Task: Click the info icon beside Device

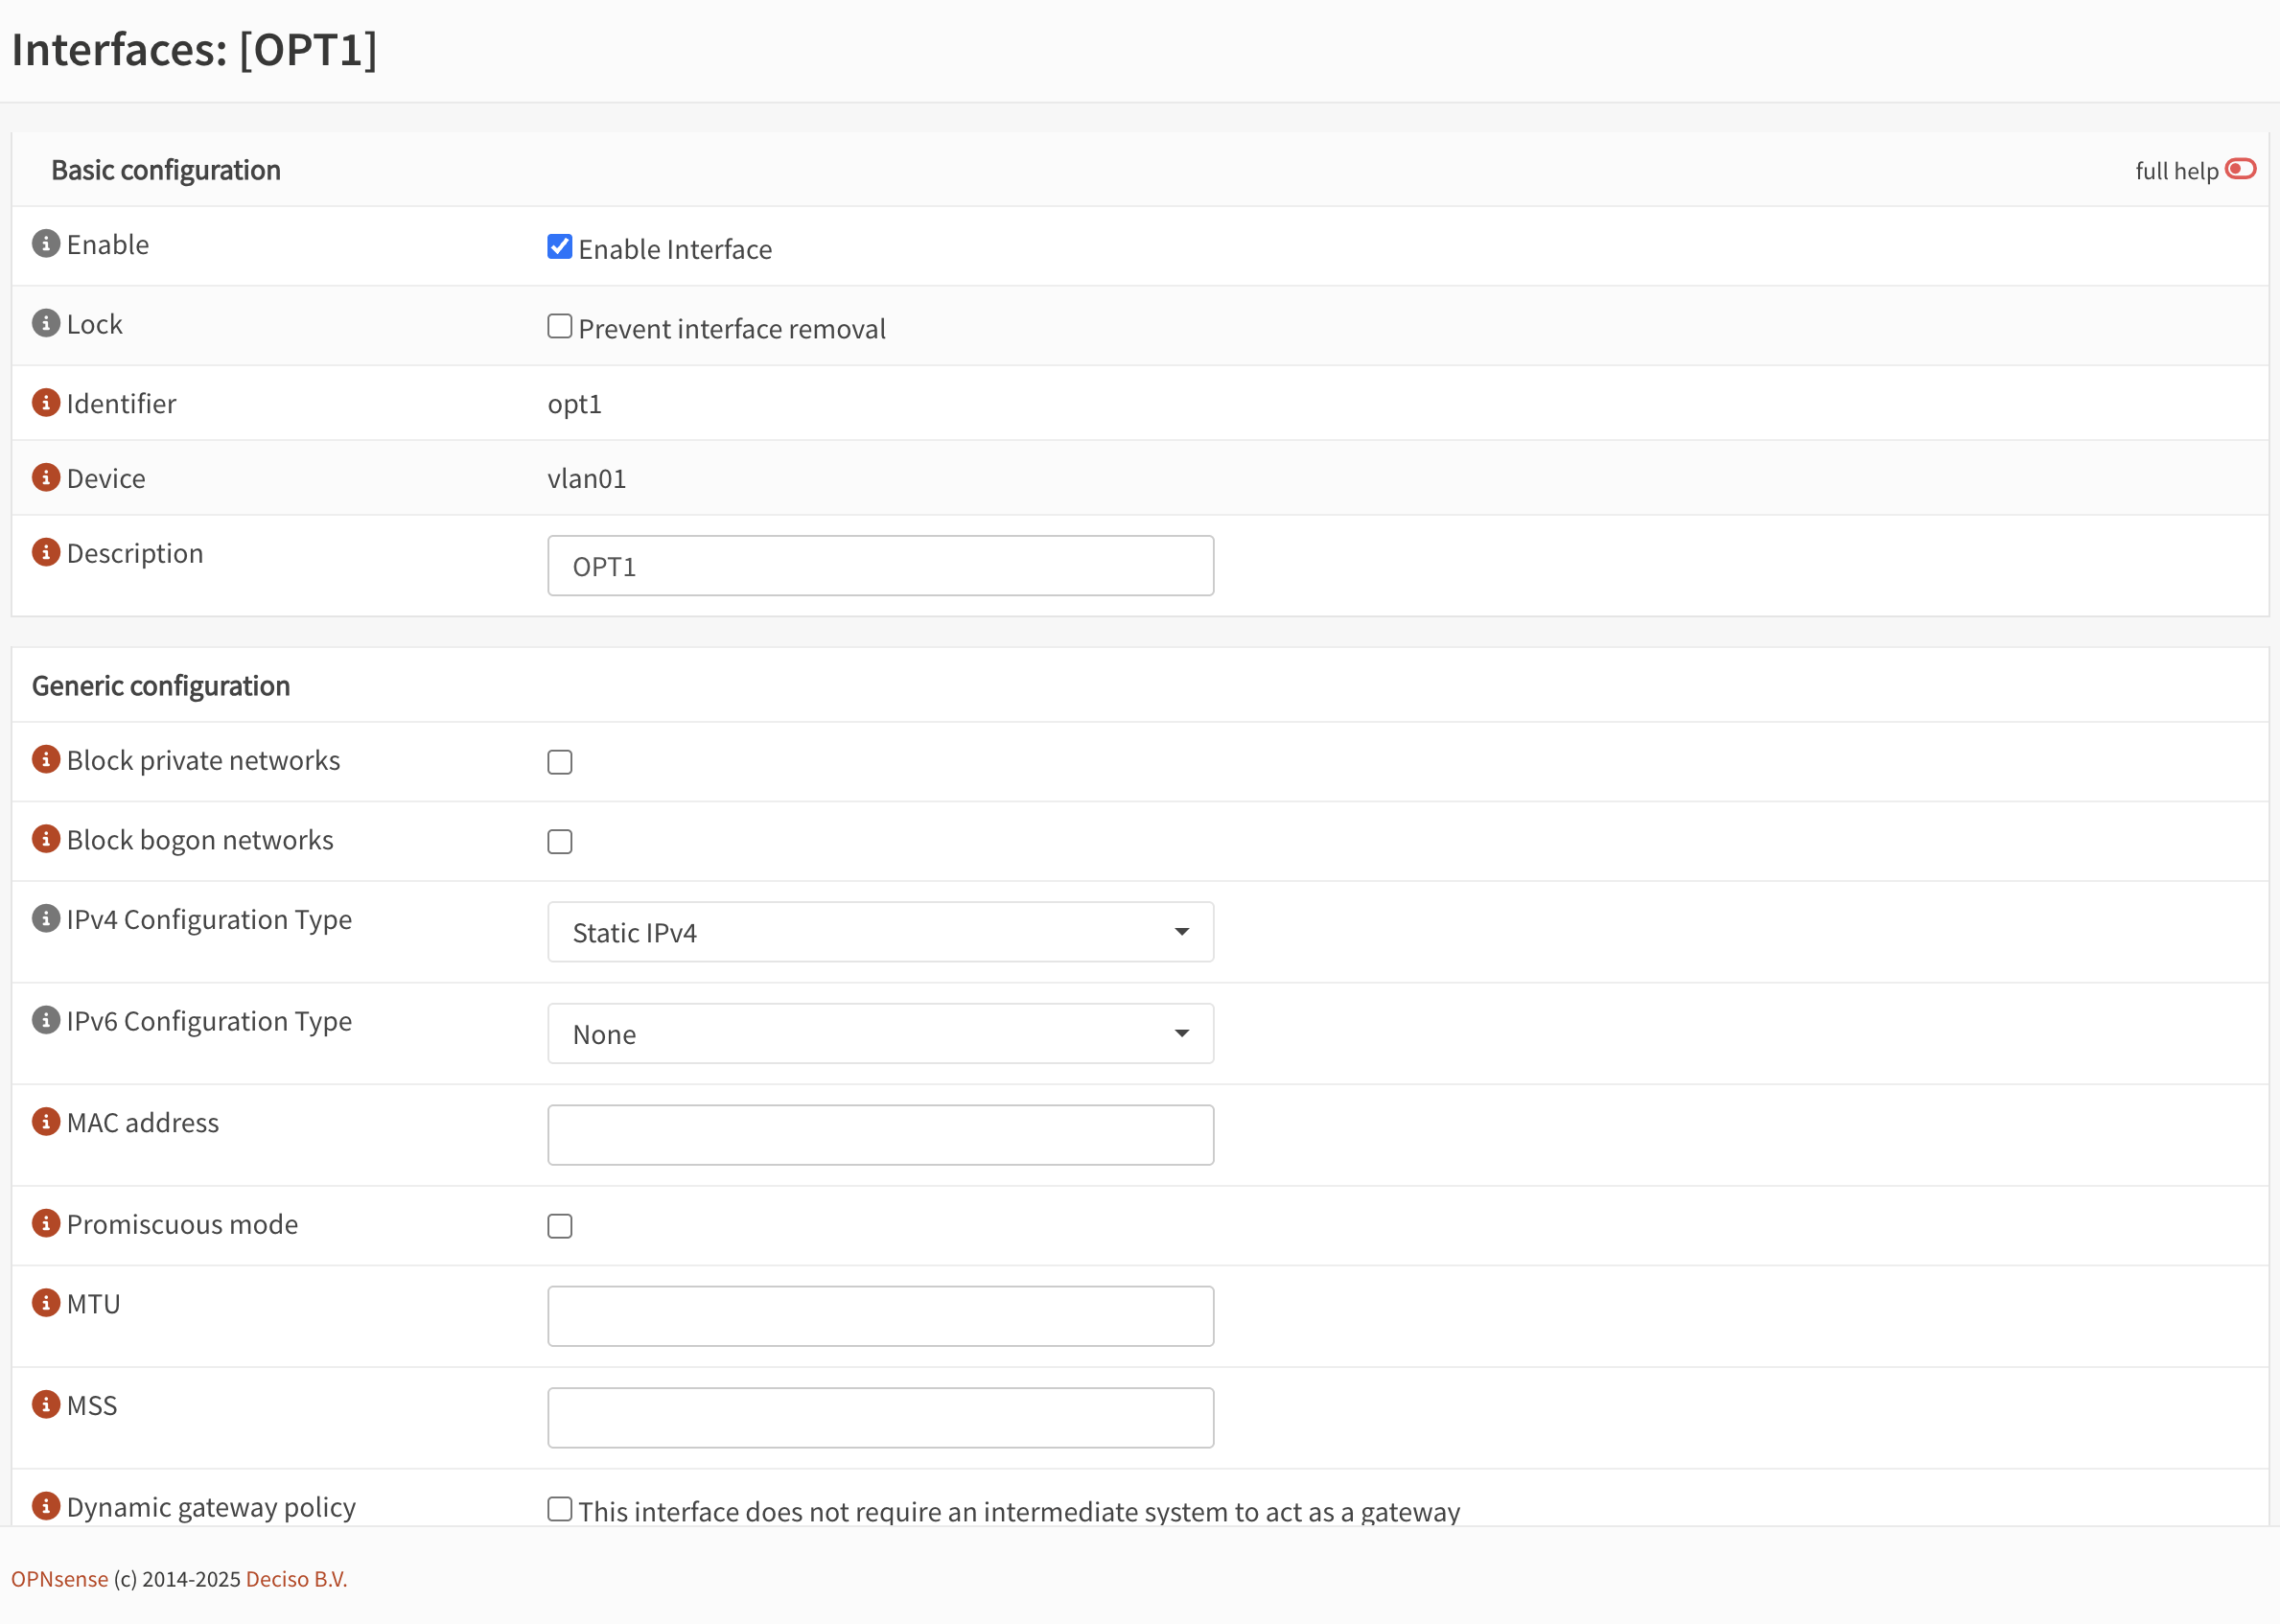Action: [x=46, y=478]
